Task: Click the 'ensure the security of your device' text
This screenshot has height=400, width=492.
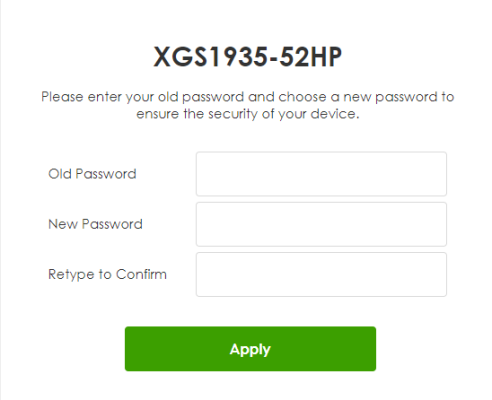Action: pyautogui.click(x=248, y=114)
